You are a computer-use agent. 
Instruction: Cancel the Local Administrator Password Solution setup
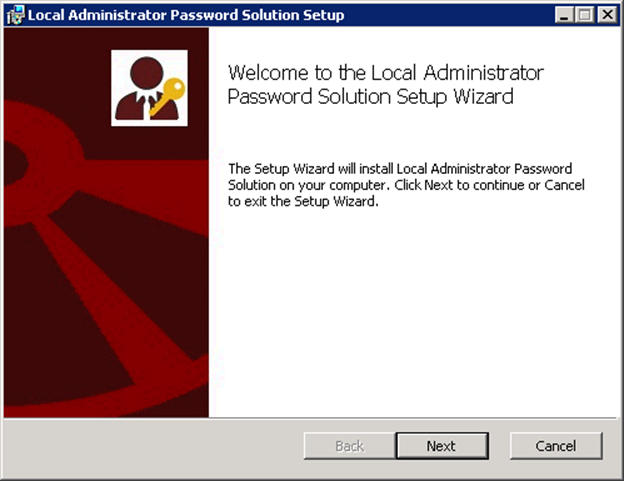coord(556,446)
